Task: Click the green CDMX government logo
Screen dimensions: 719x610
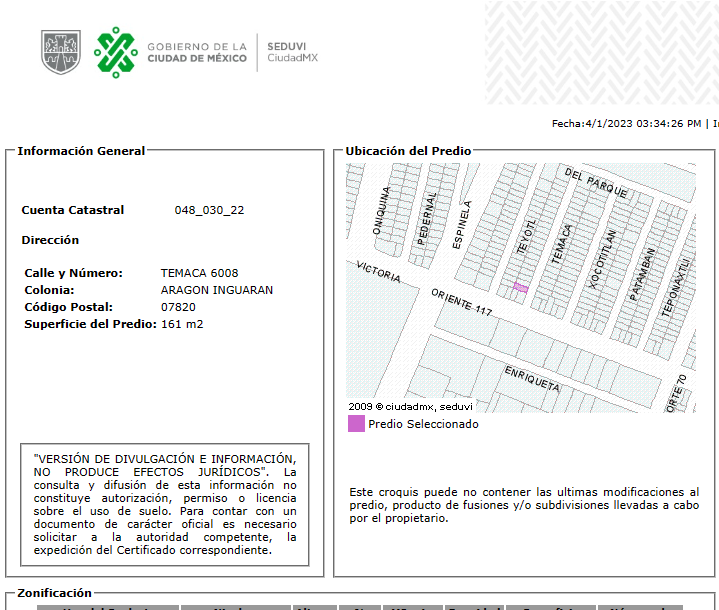Action: pyautogui.click(x=116, y=52)
